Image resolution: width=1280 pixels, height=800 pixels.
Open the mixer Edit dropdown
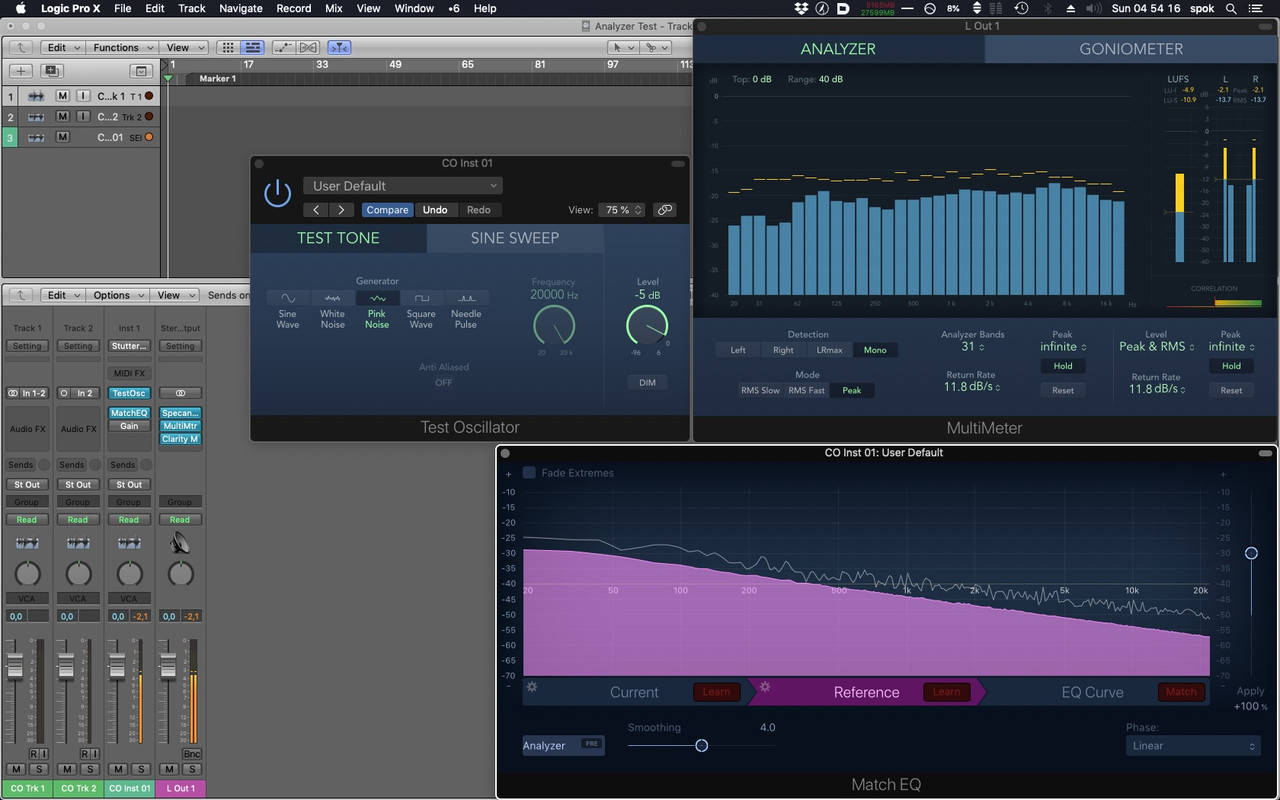(x=62, y=295)
